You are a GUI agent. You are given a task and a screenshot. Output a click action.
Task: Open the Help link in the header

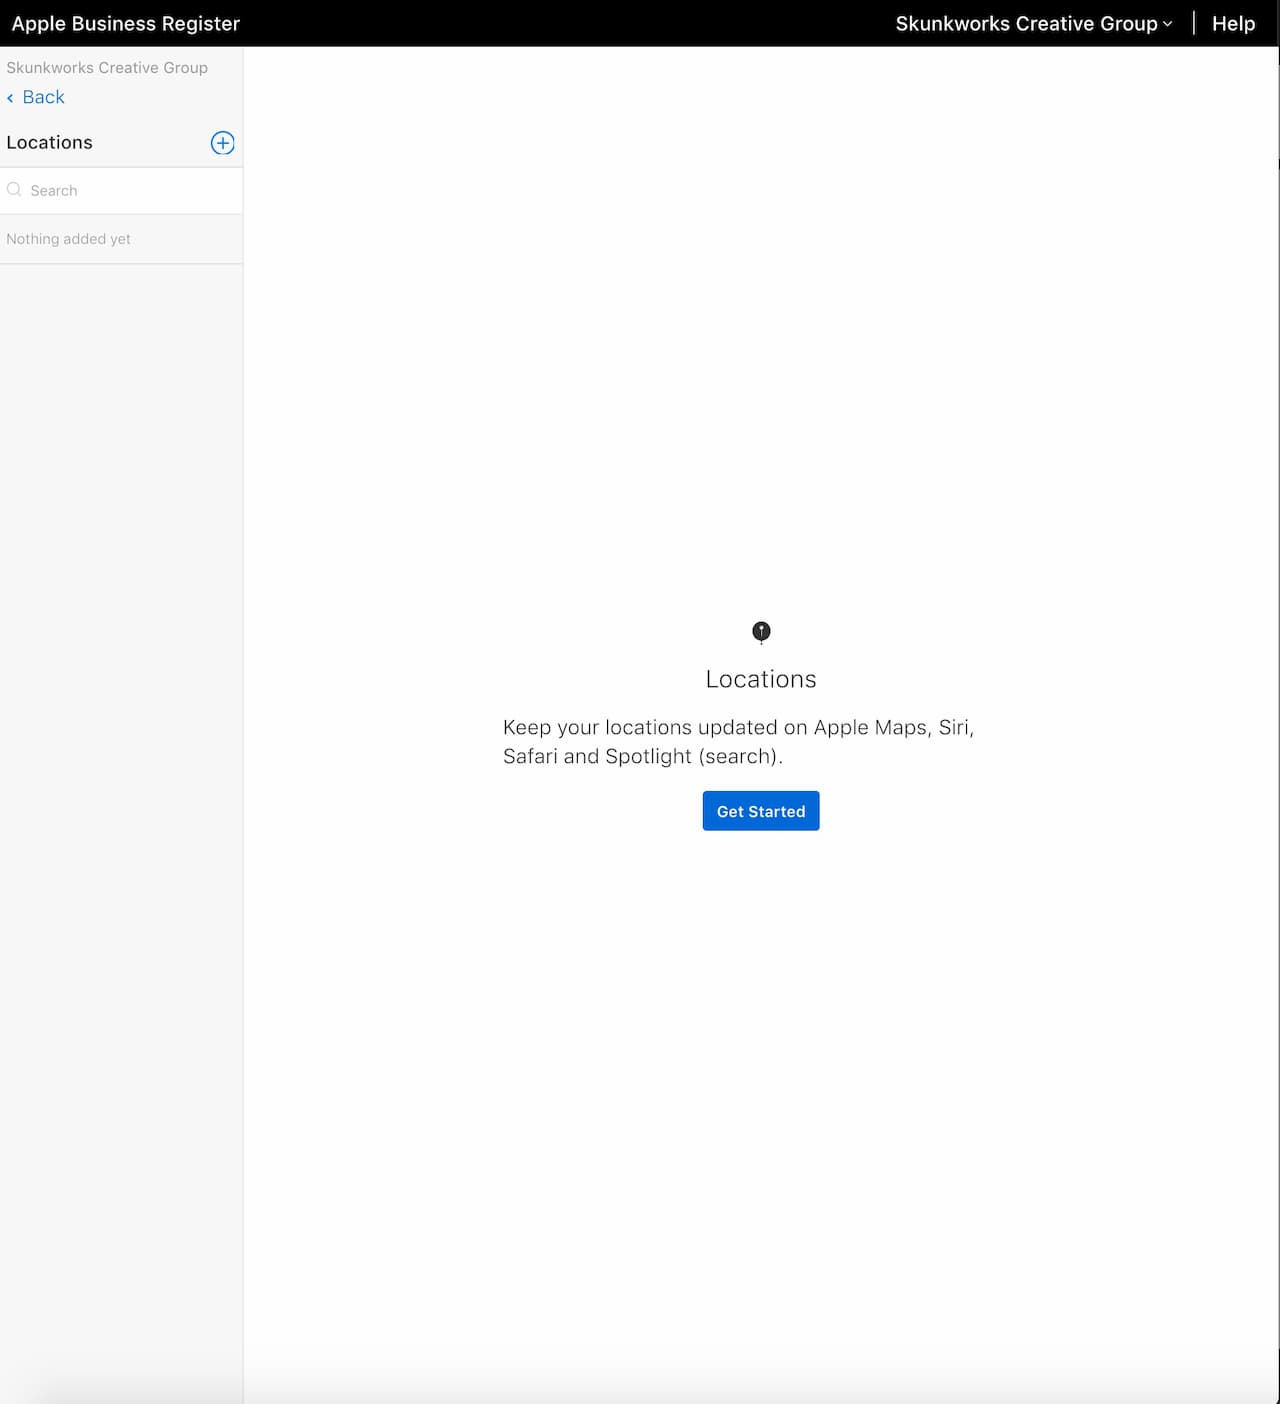1233,24
